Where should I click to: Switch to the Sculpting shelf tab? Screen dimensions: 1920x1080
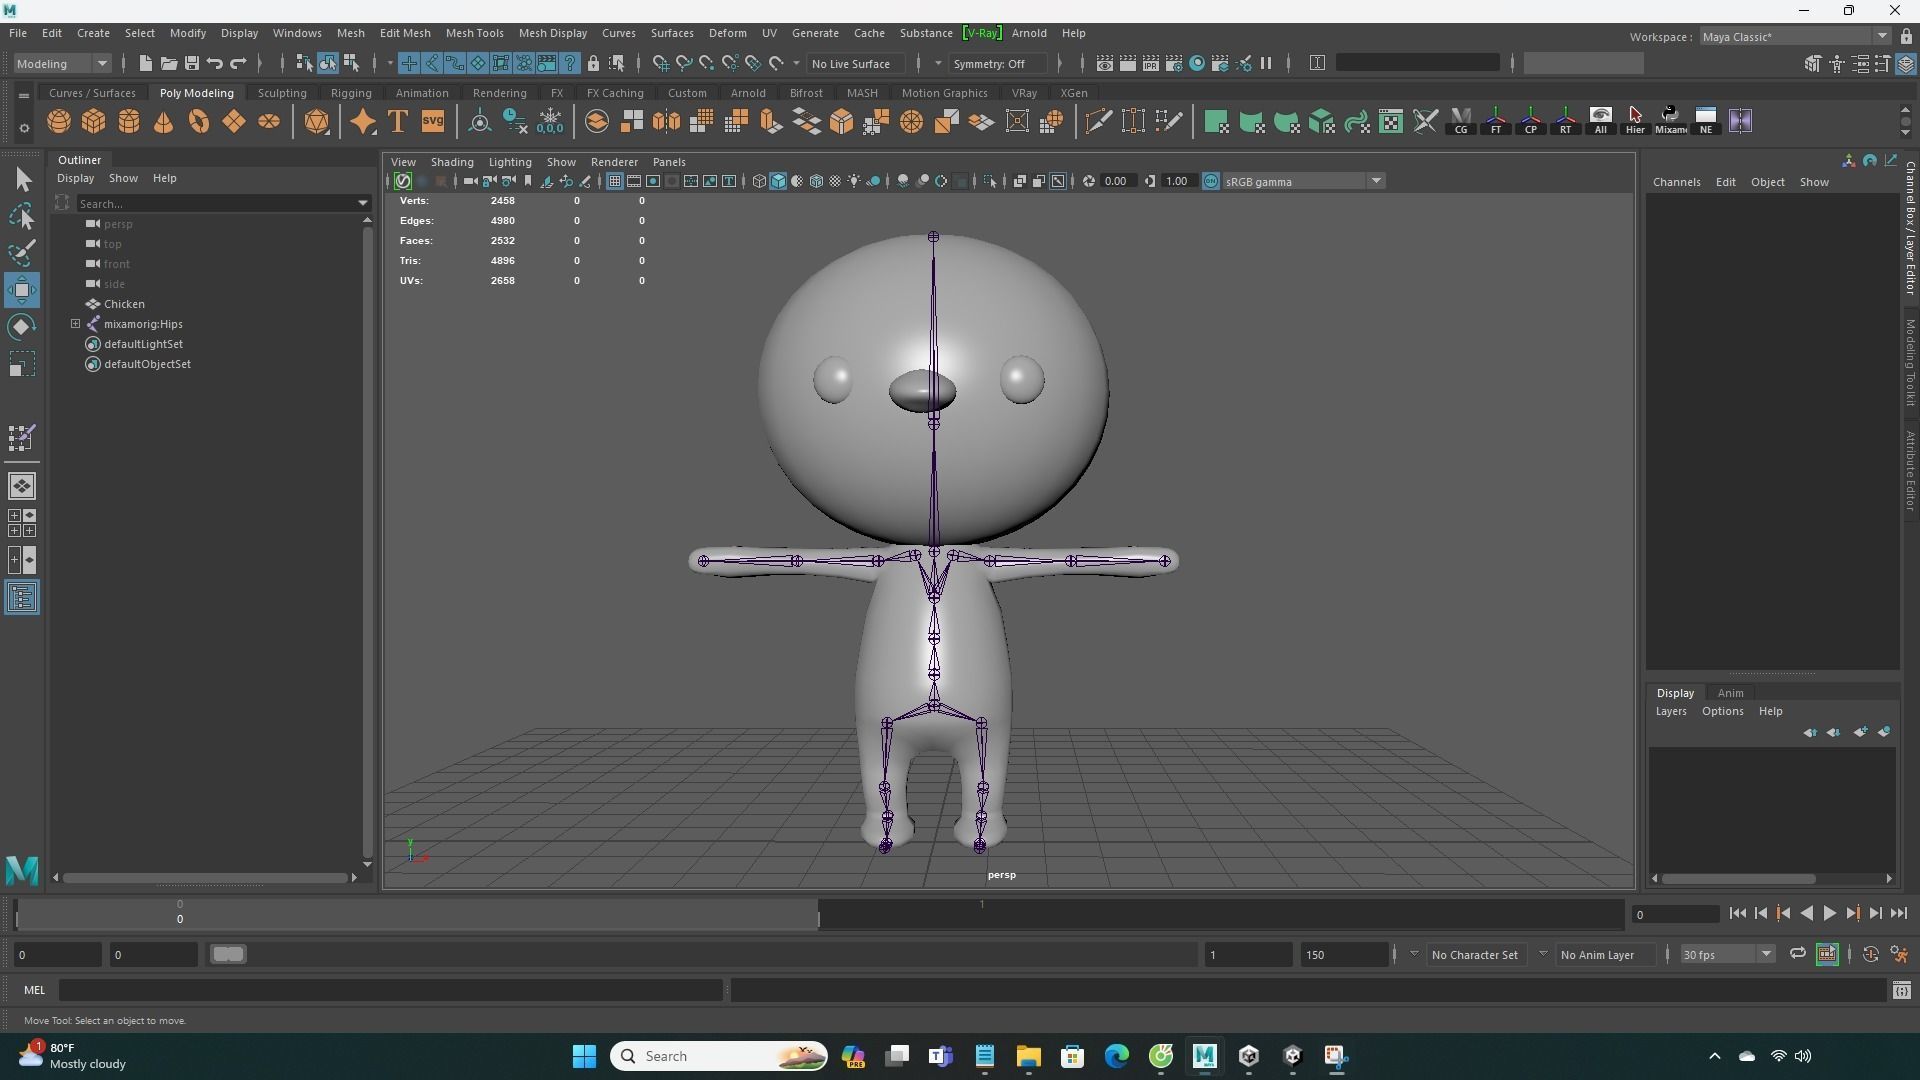[x=282, y=93]
